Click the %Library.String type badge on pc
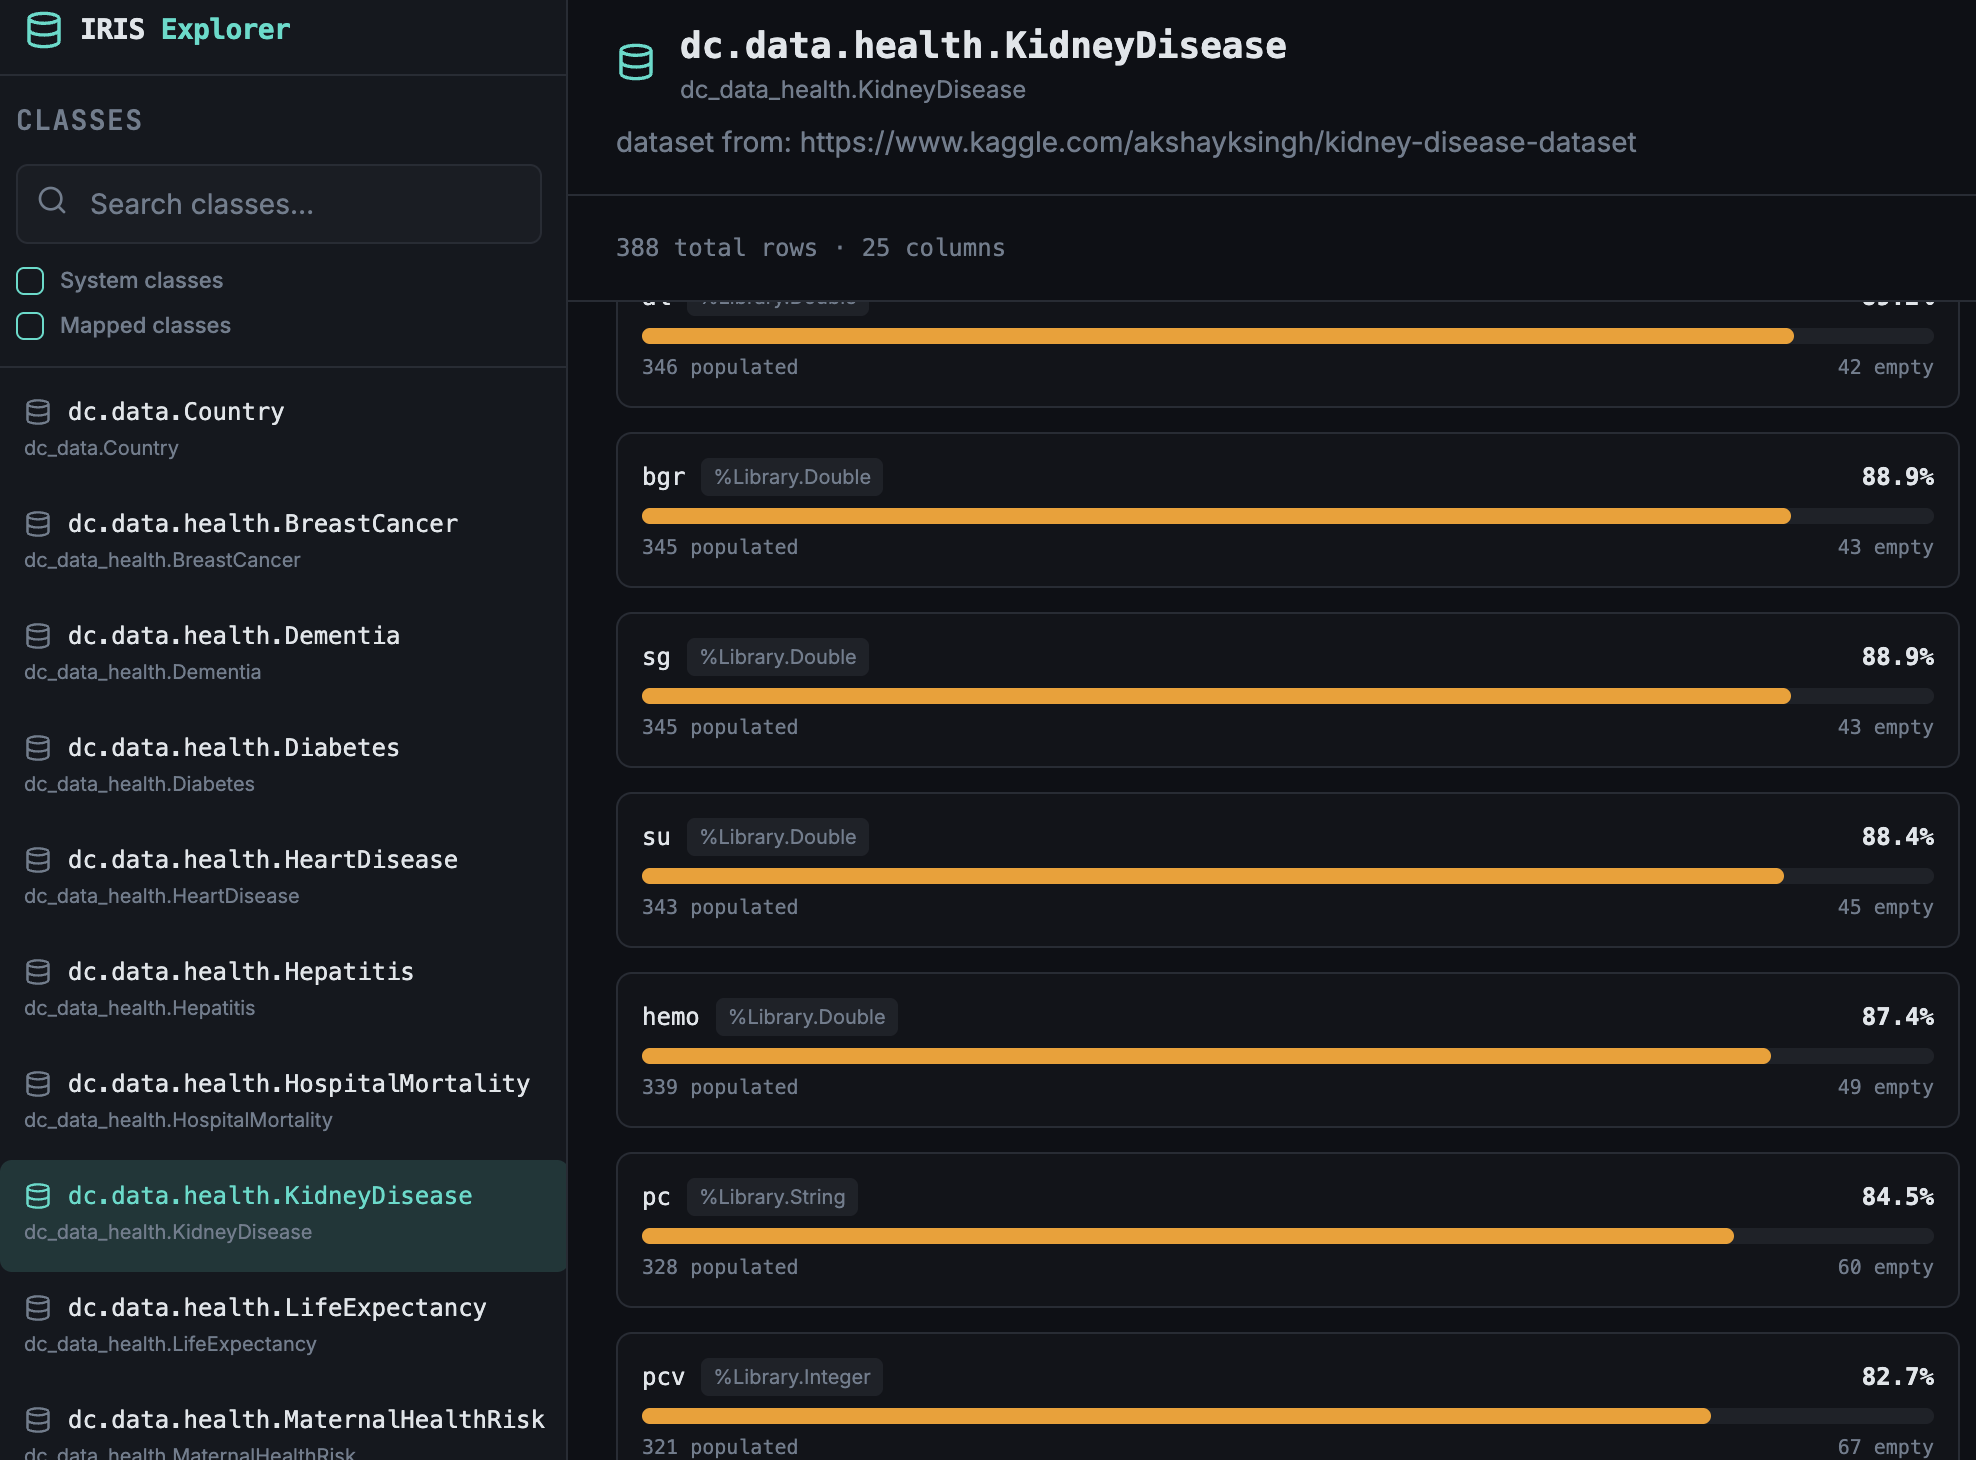 click(772, 1197)
